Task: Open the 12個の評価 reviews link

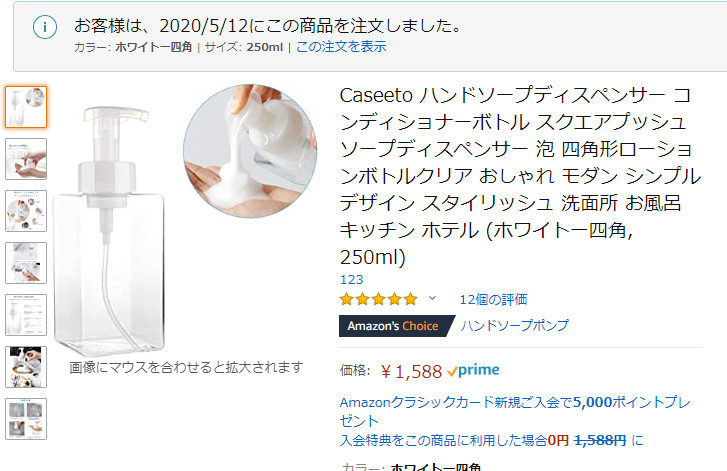Action: (x=493, y=299)
